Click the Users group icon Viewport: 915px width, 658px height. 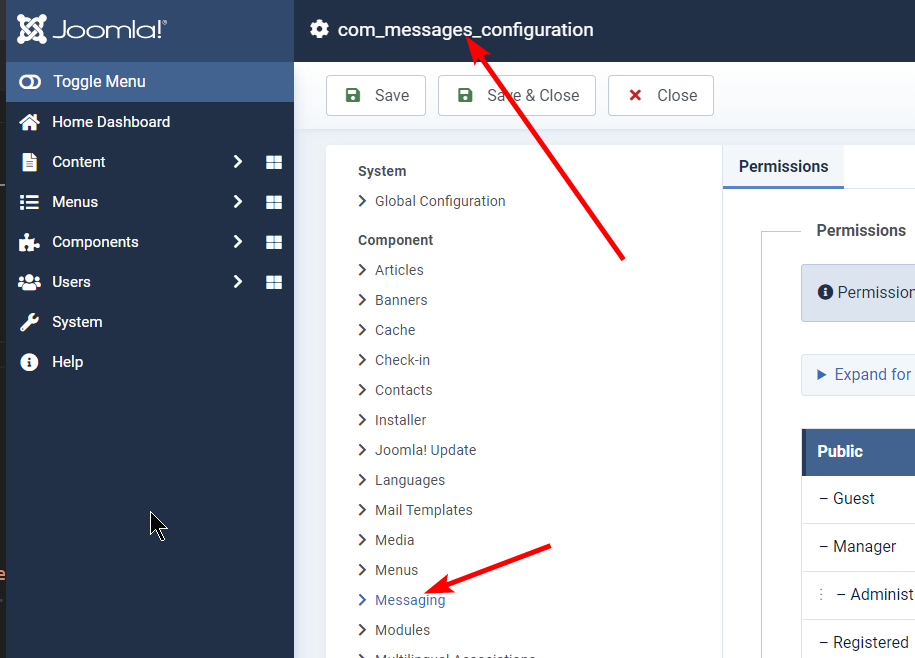click(29, 282)
